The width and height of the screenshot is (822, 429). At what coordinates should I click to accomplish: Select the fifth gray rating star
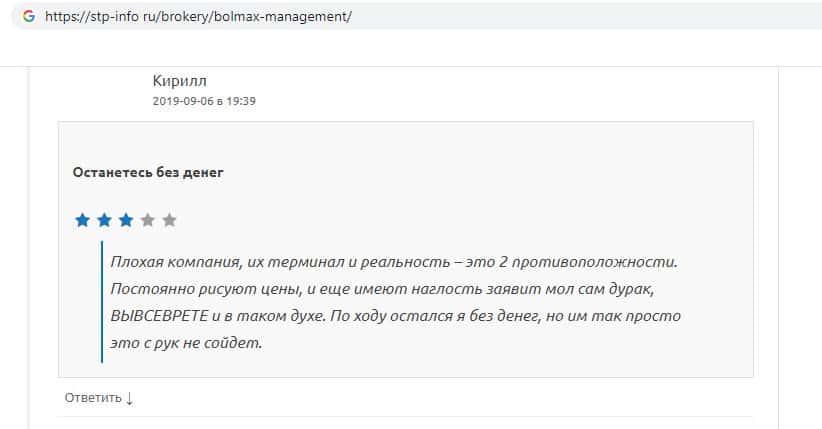coord(169,220)
